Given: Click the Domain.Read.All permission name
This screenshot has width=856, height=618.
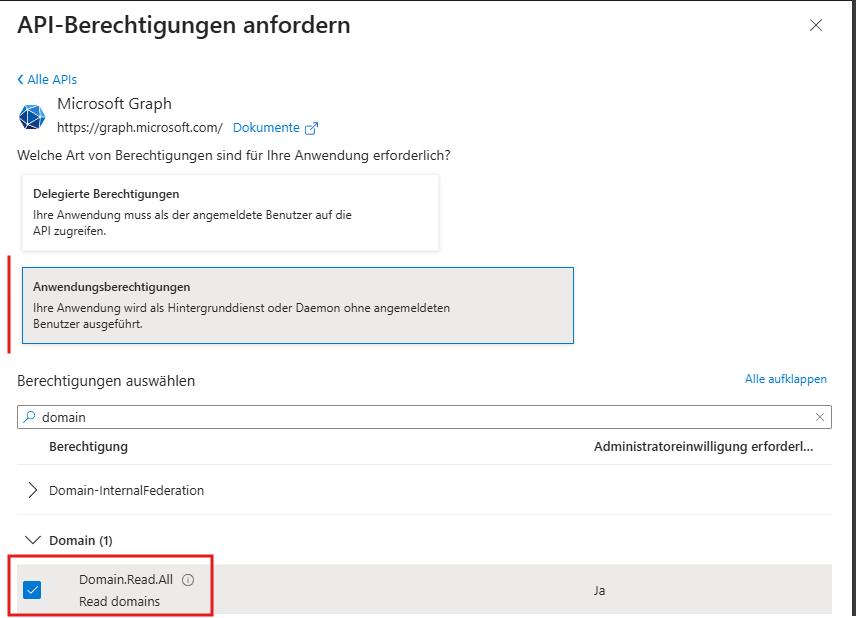Looking at the screenshot, I should pos(126,580).
